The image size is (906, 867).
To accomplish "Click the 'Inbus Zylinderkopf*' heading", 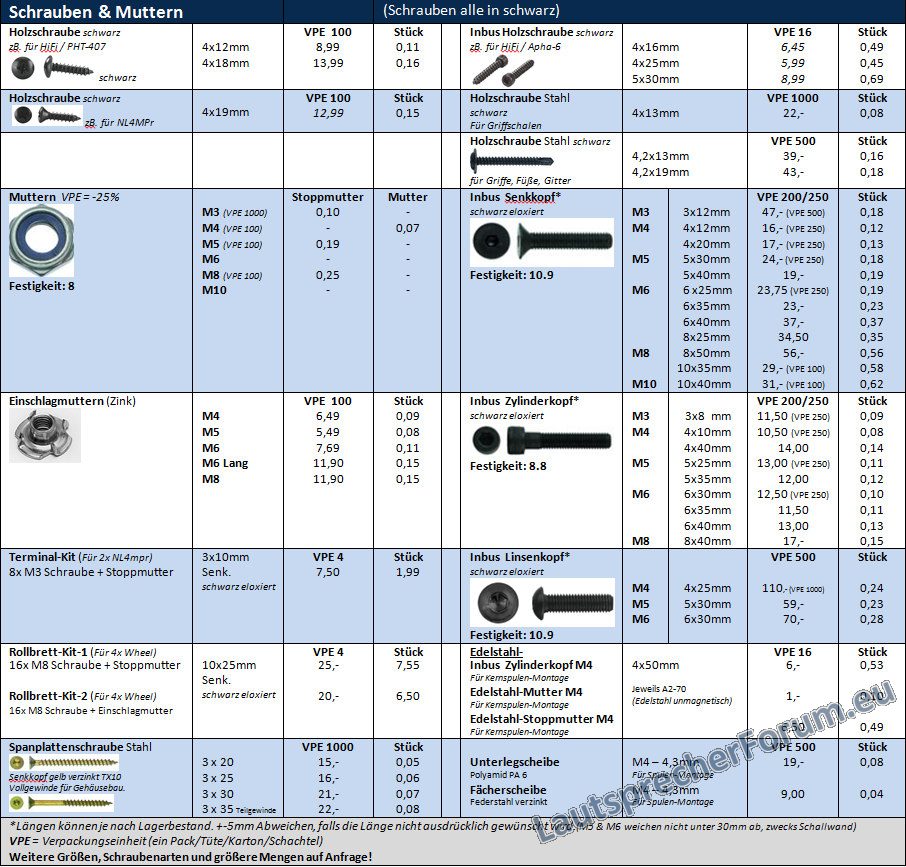I will (x=524, y=401).
